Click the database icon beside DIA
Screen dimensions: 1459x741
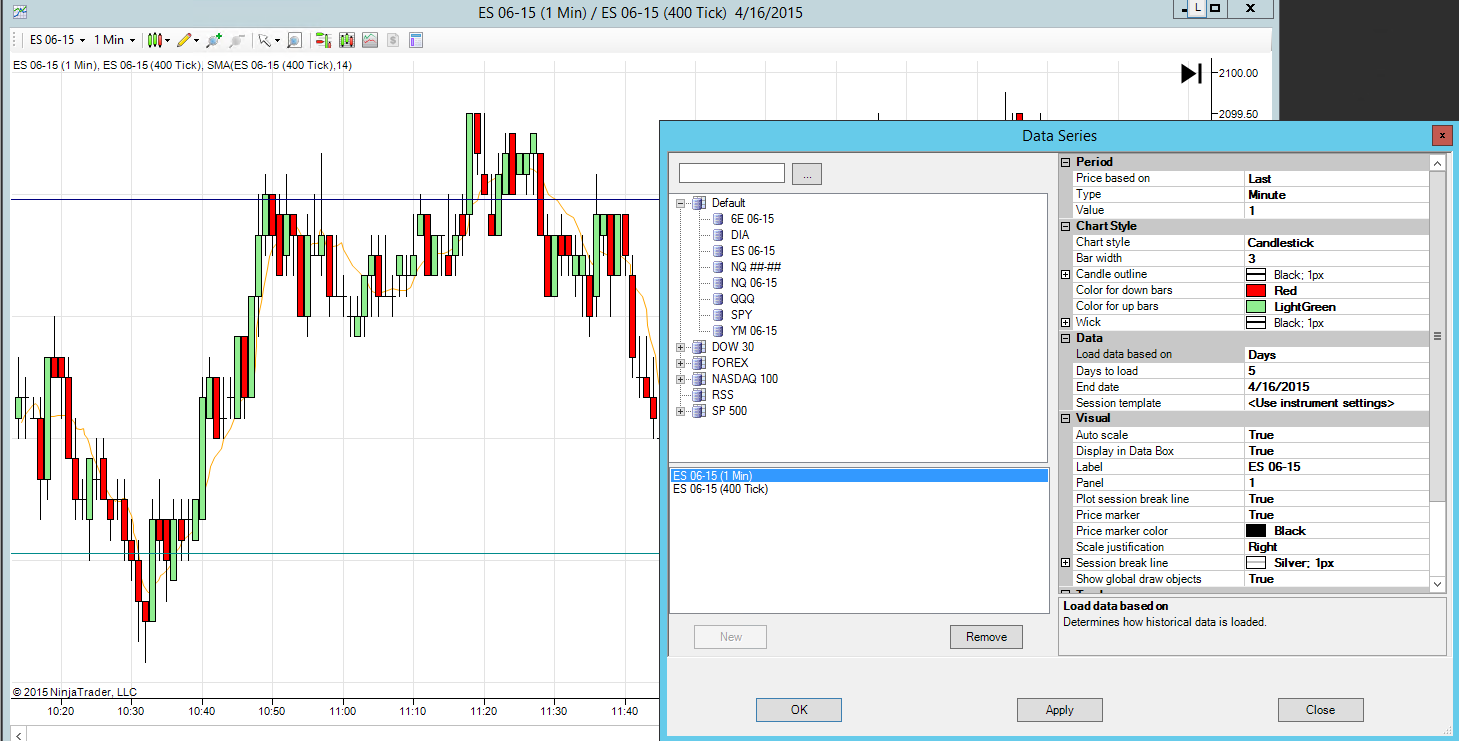pos(719,235)
